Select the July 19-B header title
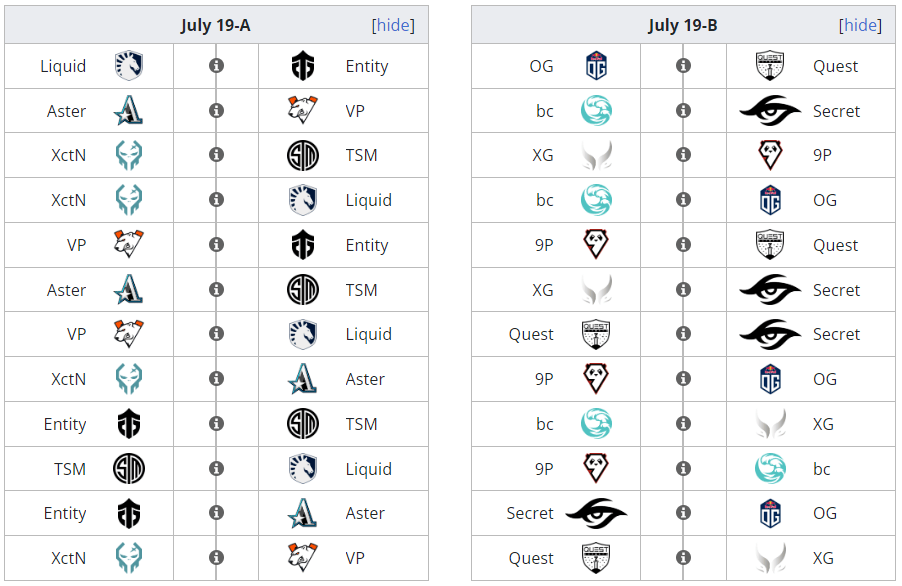902x586 pixels. [683, 25]
